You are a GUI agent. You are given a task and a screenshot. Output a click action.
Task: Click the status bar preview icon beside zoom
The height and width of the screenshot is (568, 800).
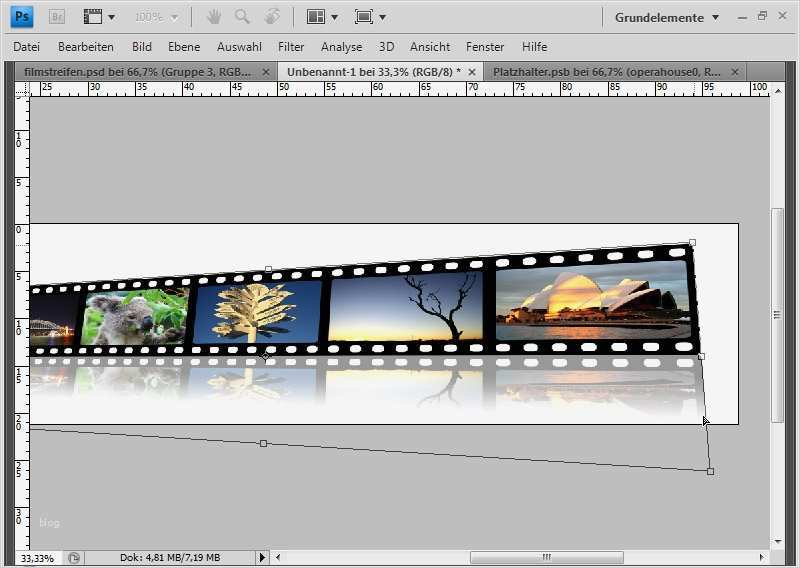[x=74, y=558]
